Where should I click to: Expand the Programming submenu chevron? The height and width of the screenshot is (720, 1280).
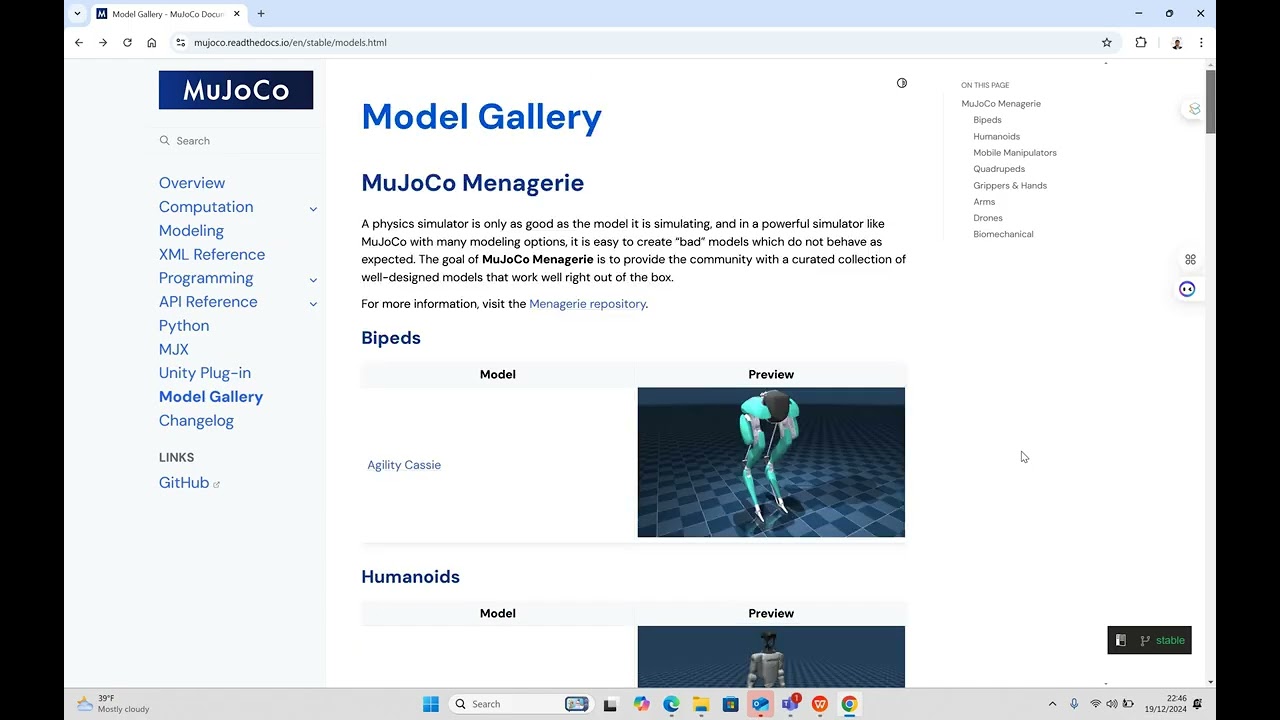[x=313, y=280]
